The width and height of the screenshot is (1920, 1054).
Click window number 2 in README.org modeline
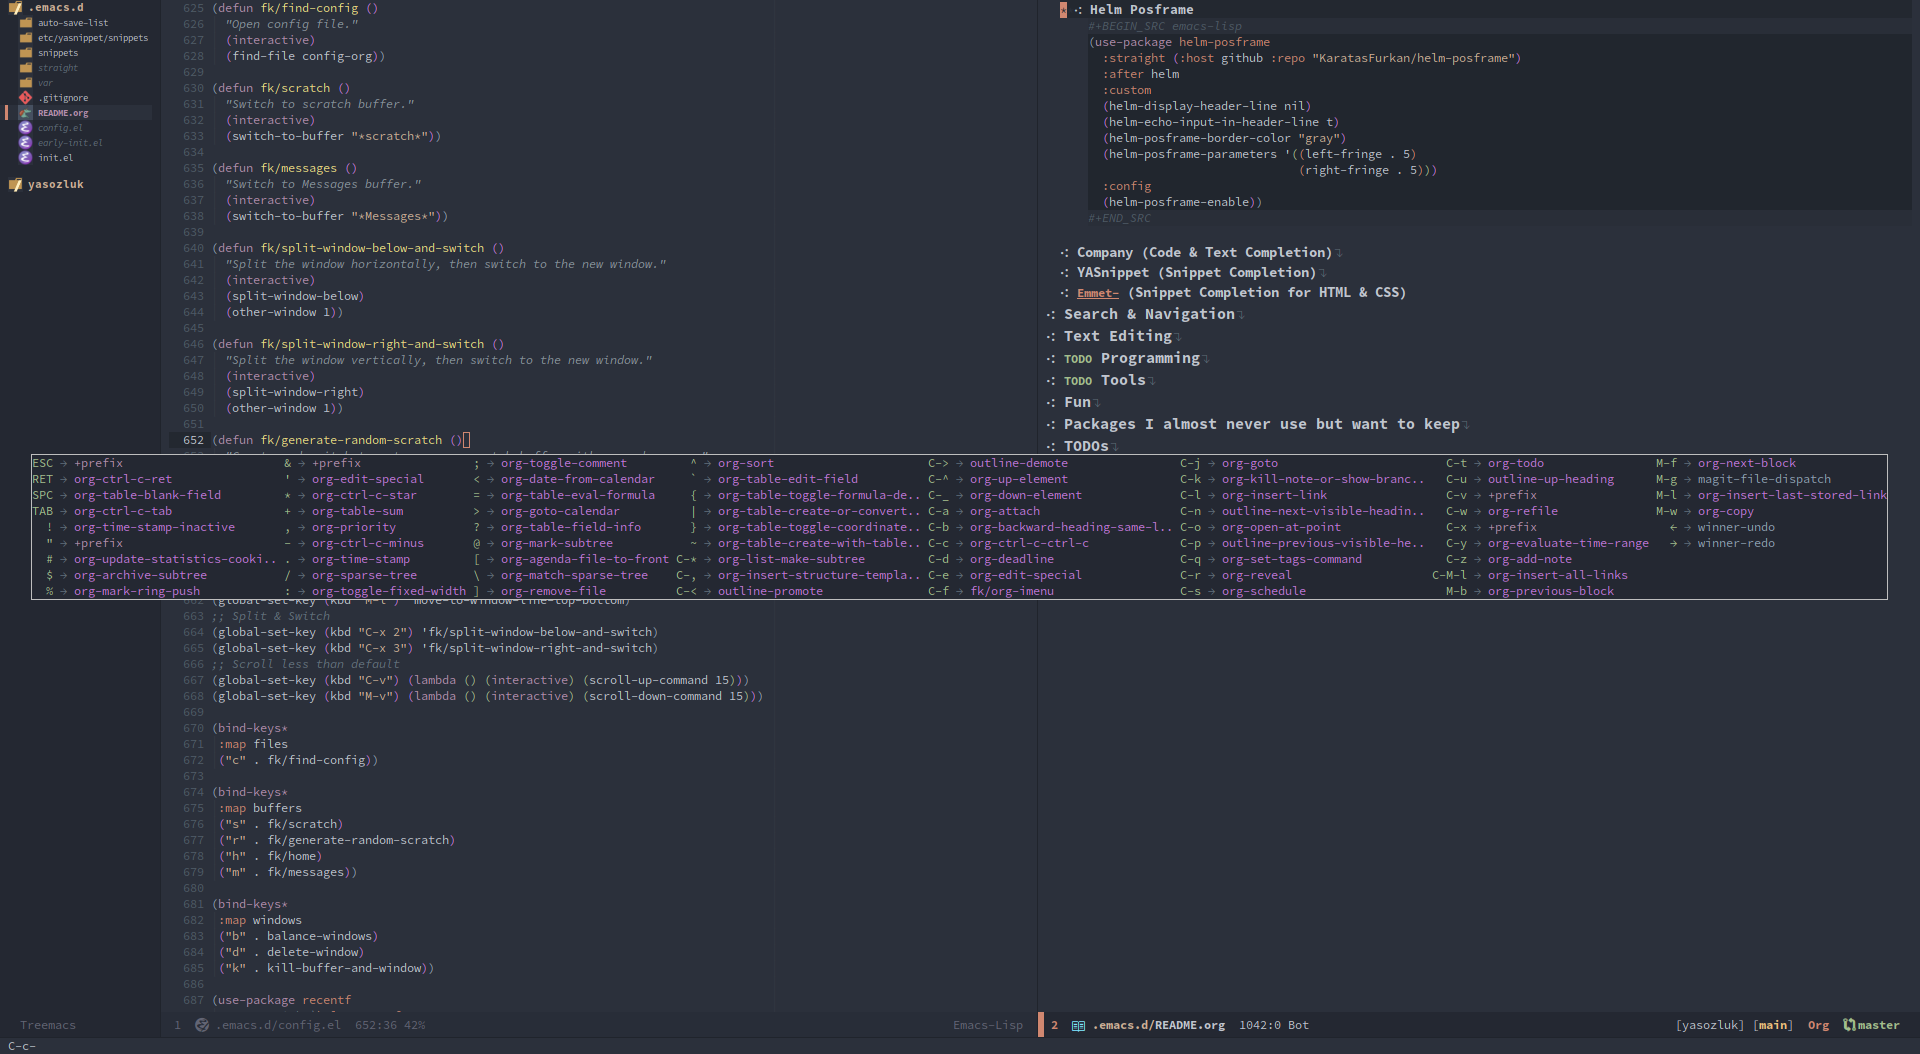click(1054, 1025)
